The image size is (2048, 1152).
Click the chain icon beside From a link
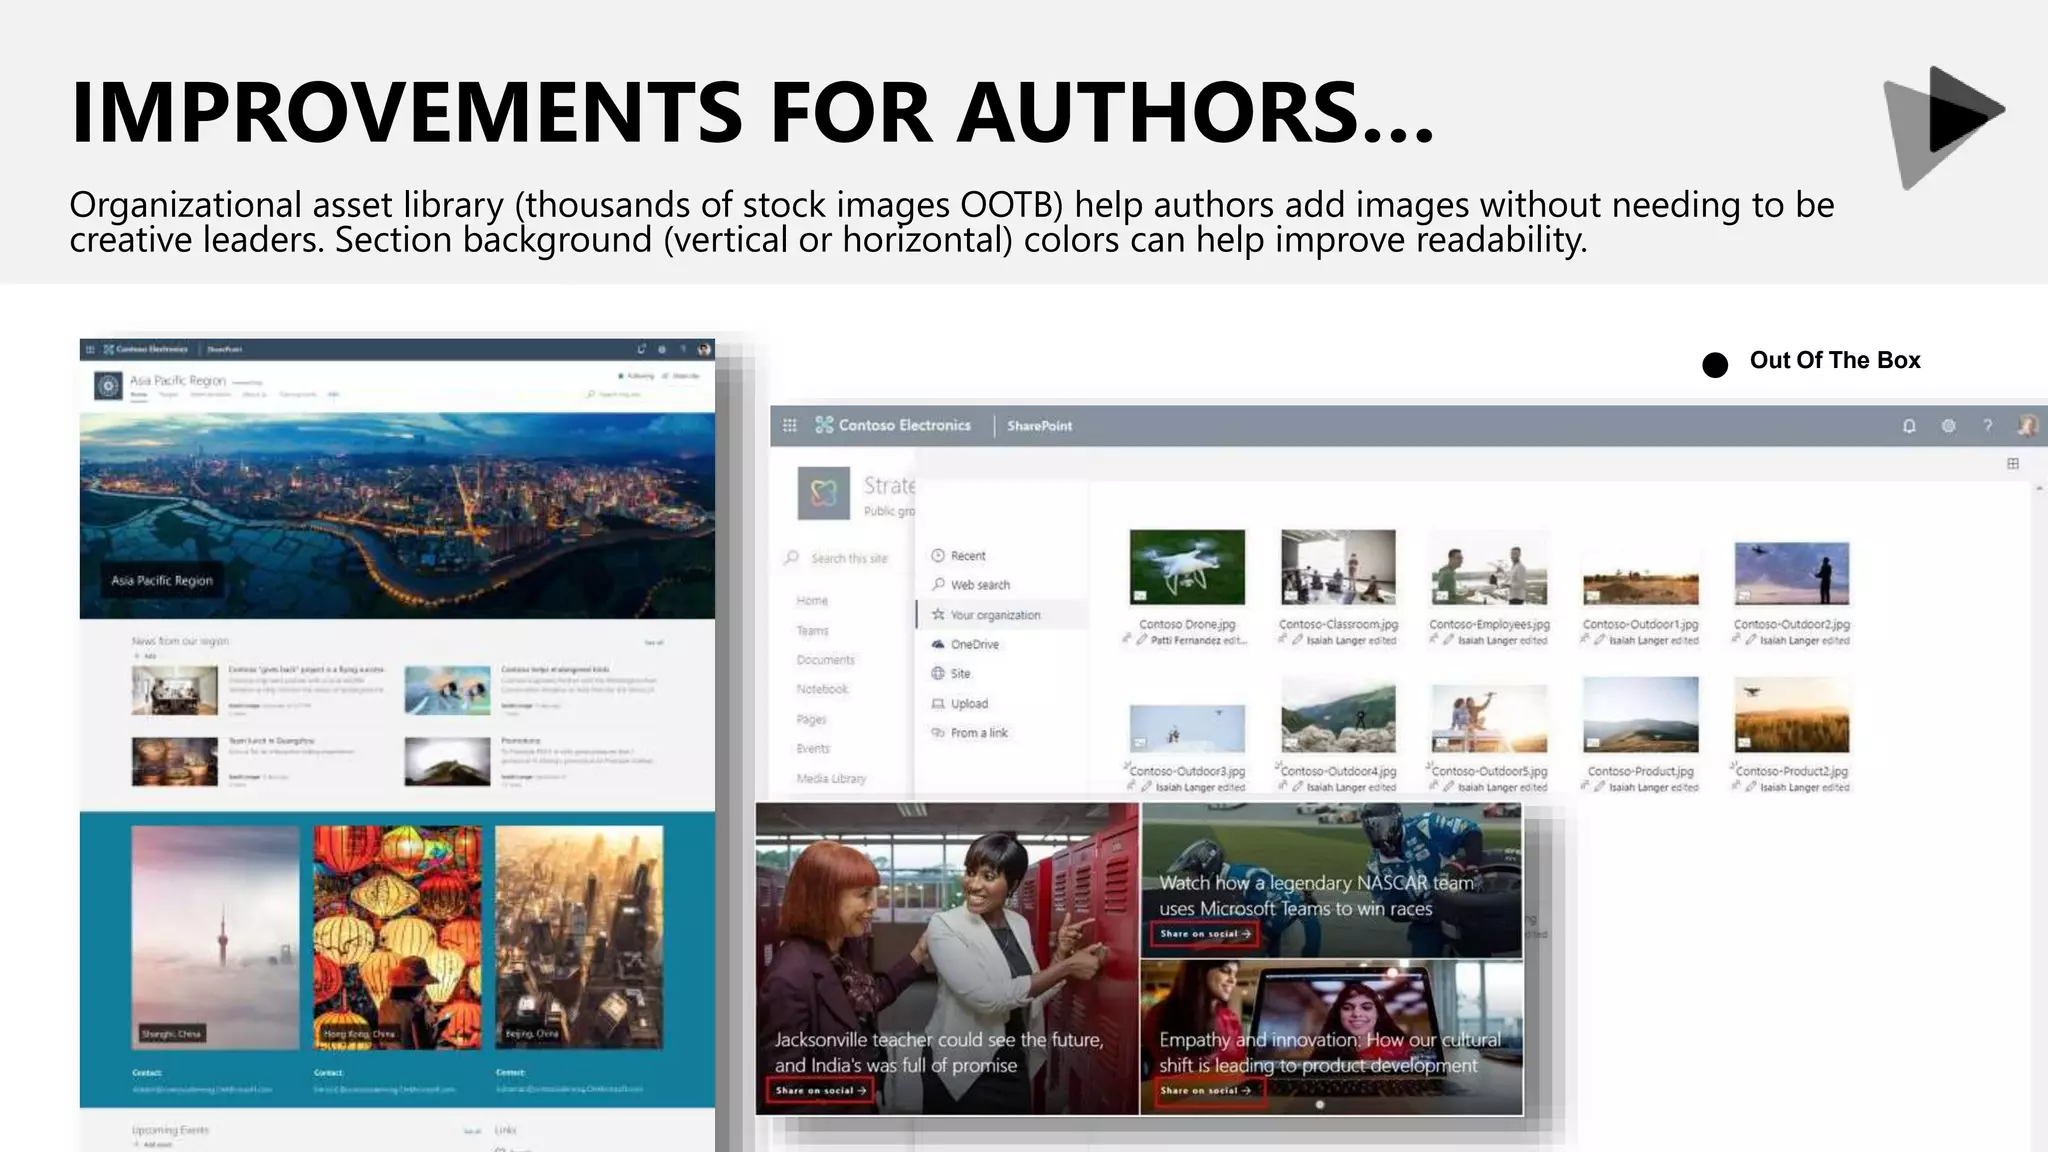tap(938, 733)
